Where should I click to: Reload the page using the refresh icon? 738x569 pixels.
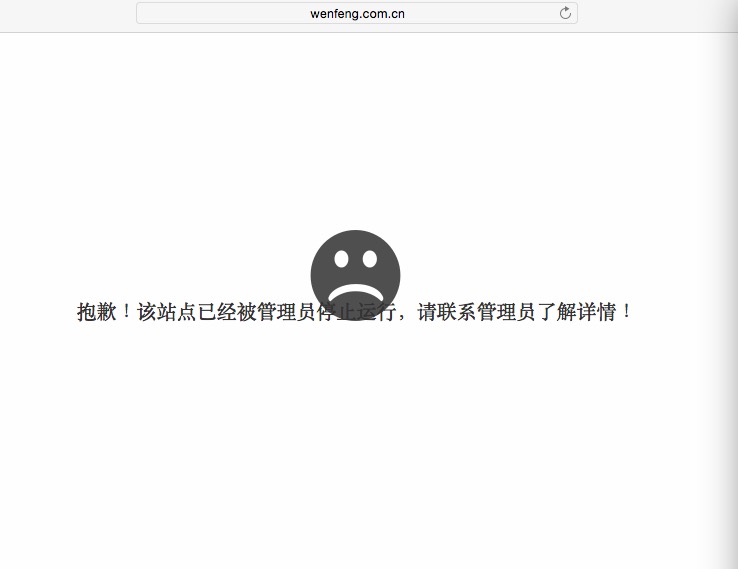point(565,13)
